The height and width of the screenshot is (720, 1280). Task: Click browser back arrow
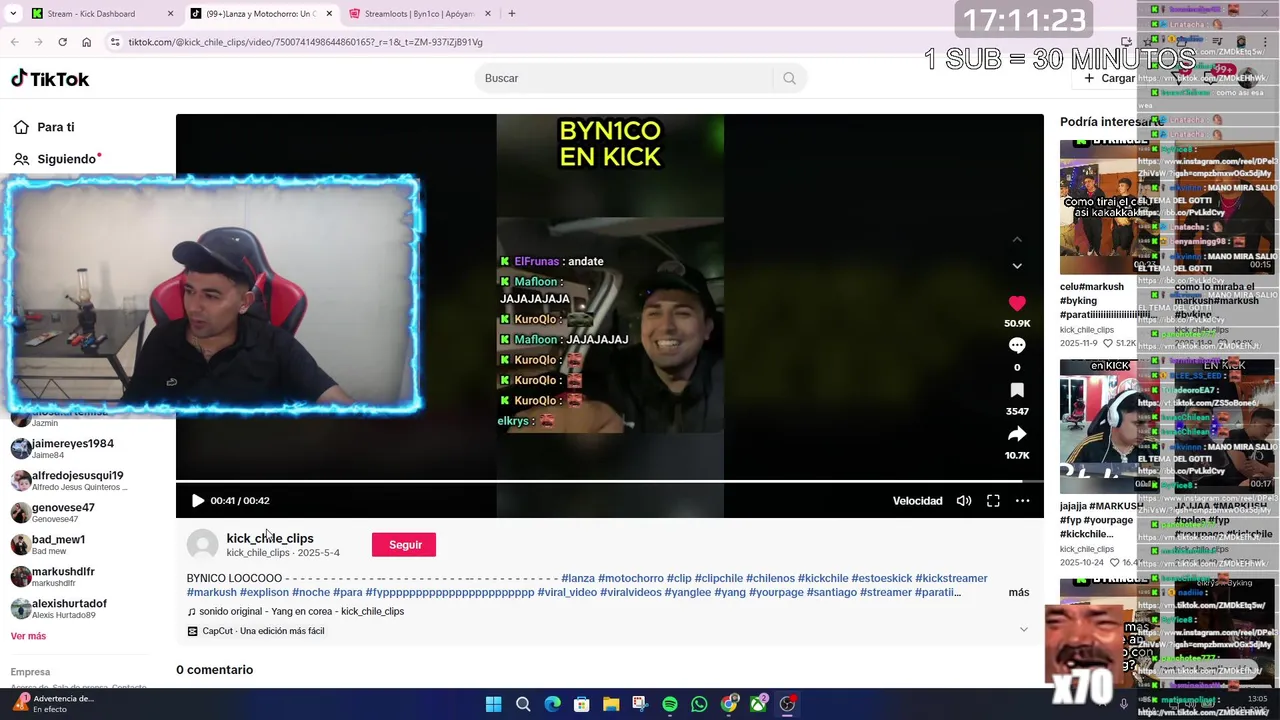[x=14, y=42]
